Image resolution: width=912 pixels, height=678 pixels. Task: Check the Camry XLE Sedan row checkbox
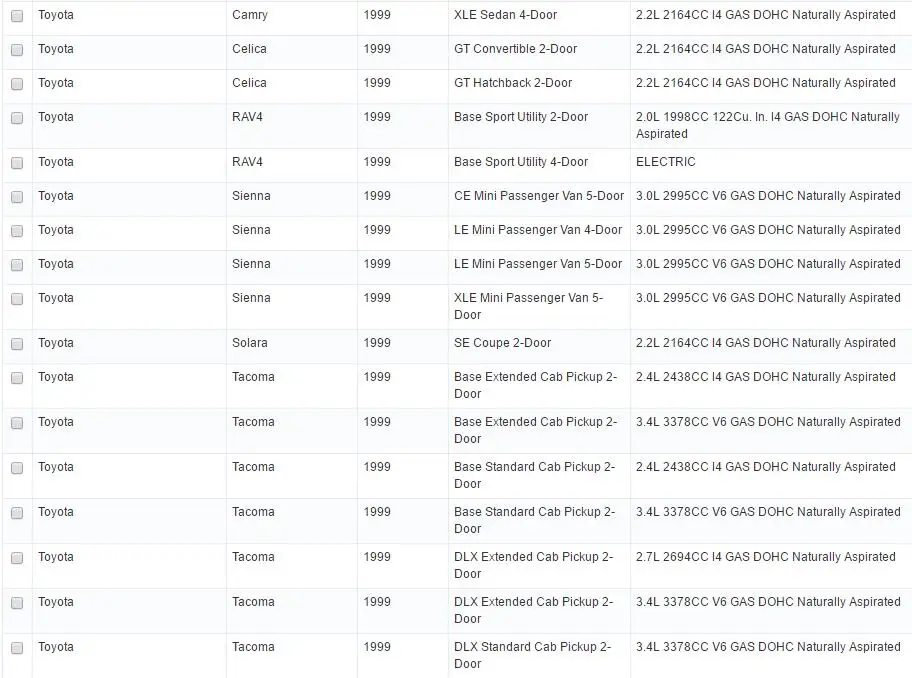17,16
